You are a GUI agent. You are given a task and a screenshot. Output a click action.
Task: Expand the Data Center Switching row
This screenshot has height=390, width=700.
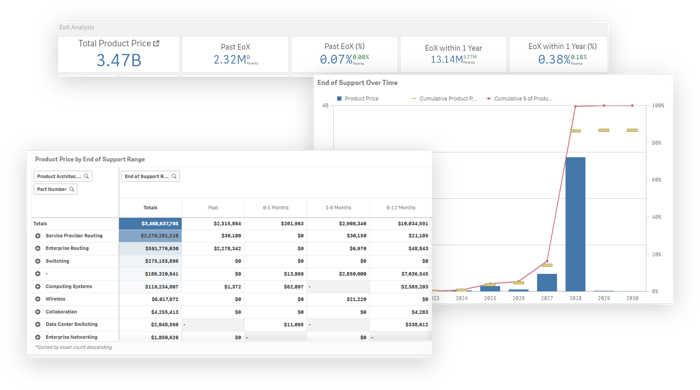[38, 324]
